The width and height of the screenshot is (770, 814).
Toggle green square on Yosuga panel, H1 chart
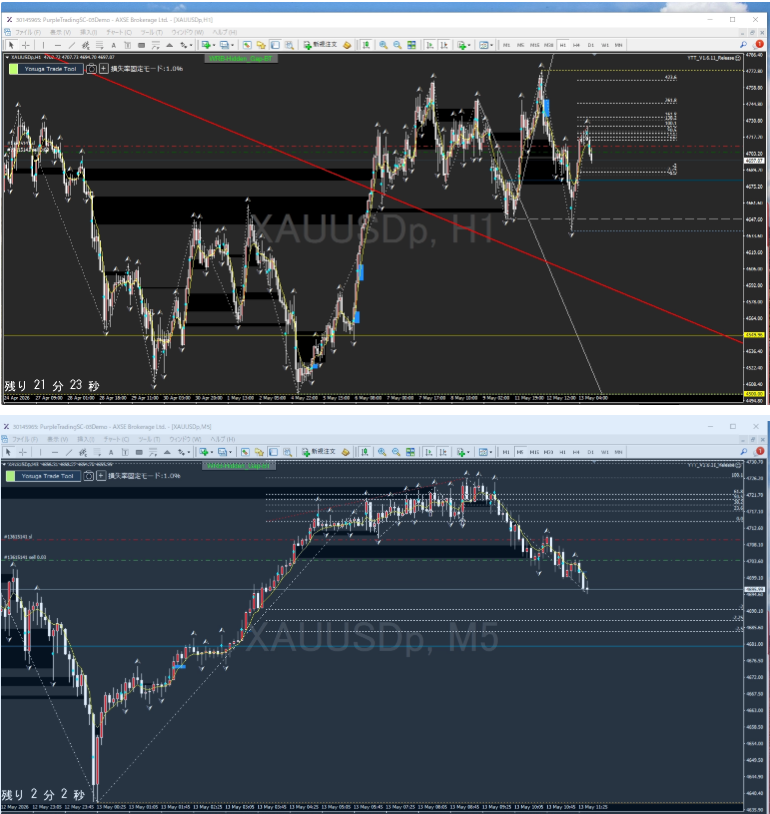(13, 69)
